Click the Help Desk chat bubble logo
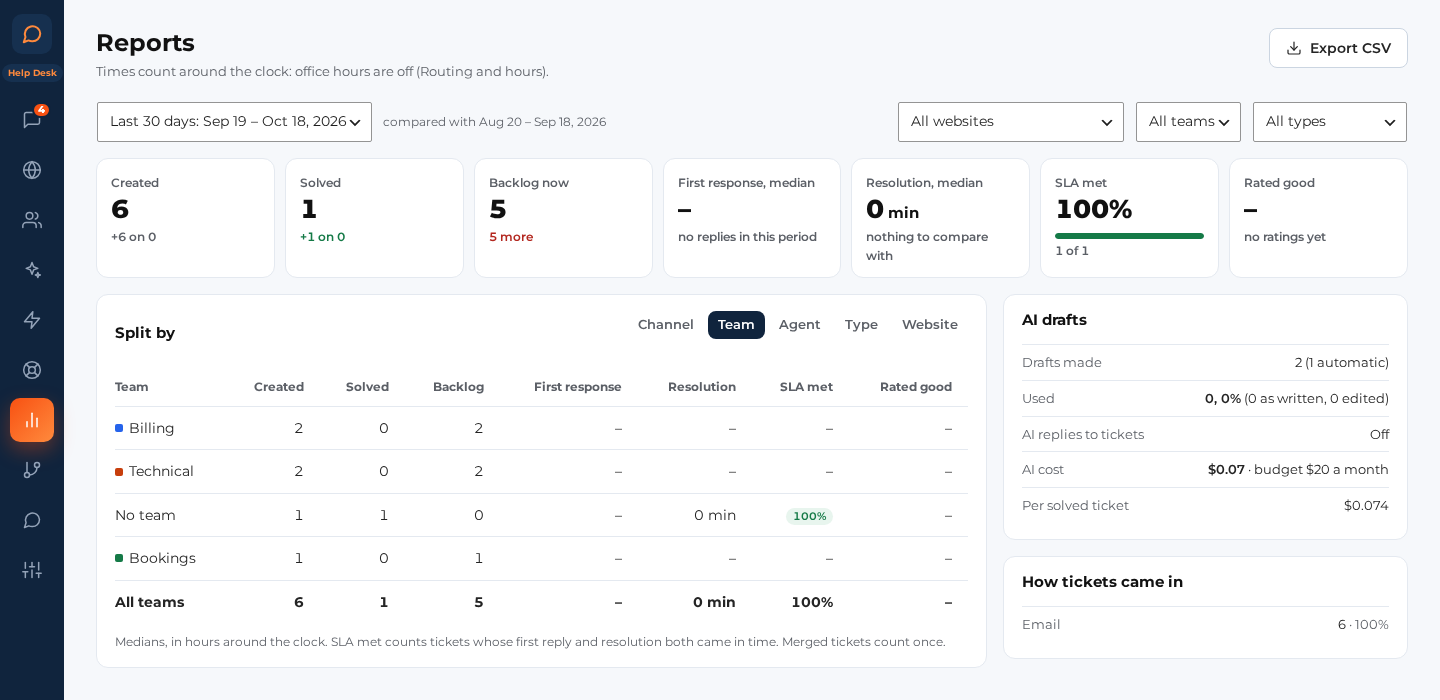1440x700 pixels. (32, 34)
